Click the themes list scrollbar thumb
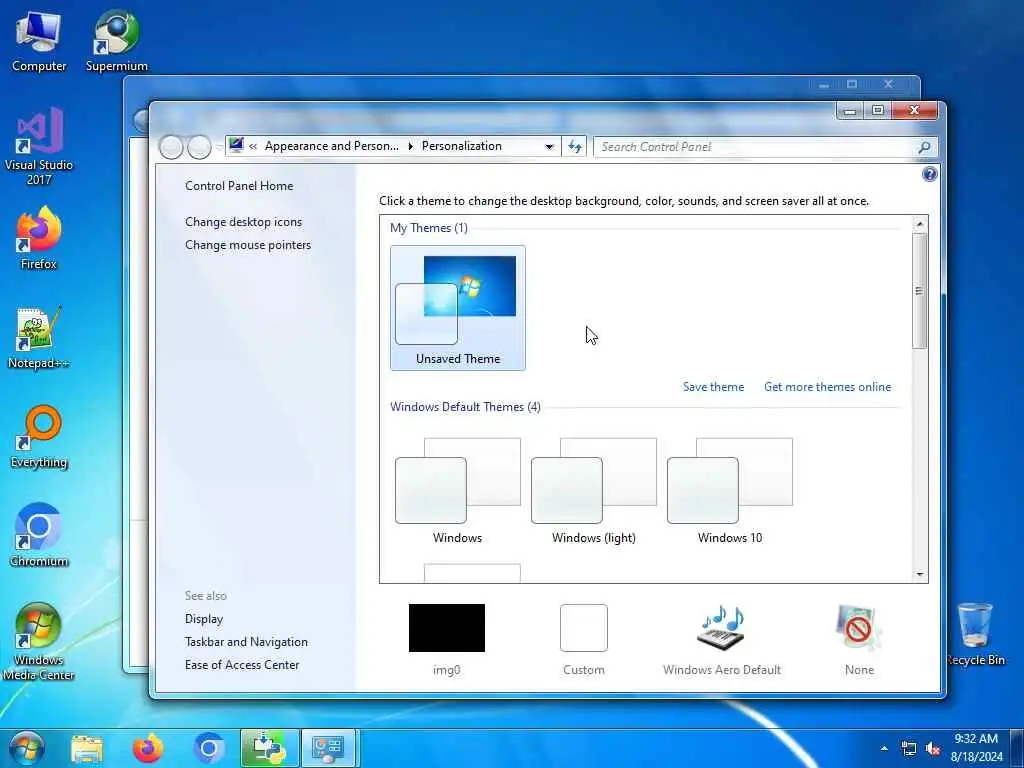 click(920, 291)
